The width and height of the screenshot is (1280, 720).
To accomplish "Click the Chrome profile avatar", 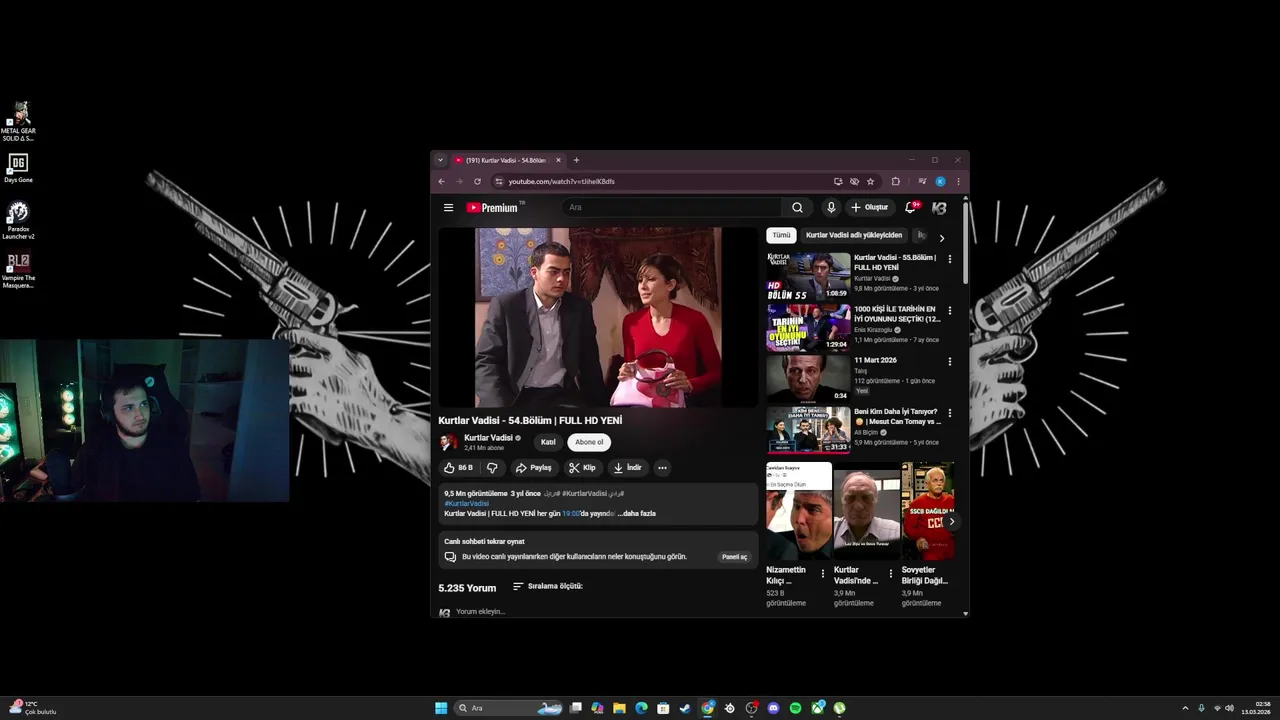I will pos(940,182).
